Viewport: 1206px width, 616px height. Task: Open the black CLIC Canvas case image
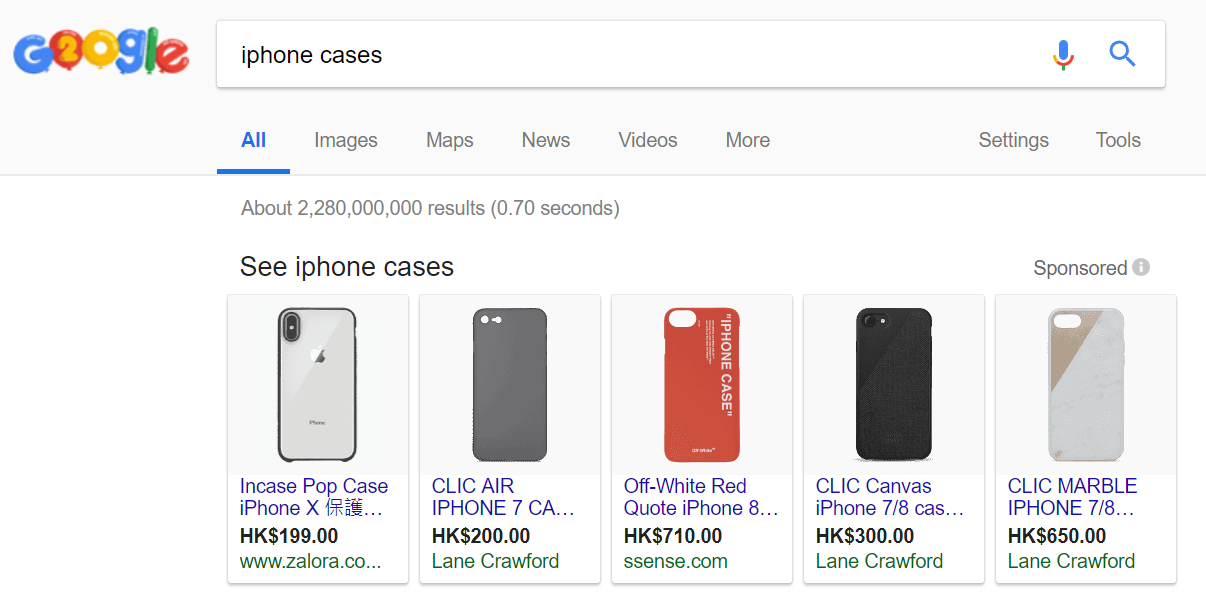coord(893,384)
